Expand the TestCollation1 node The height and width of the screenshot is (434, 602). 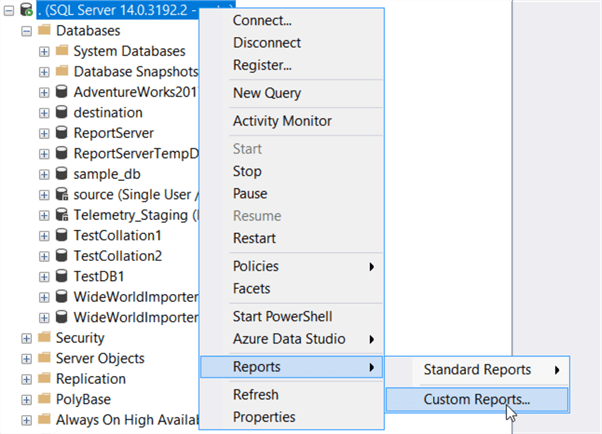(x=44, y=236)
